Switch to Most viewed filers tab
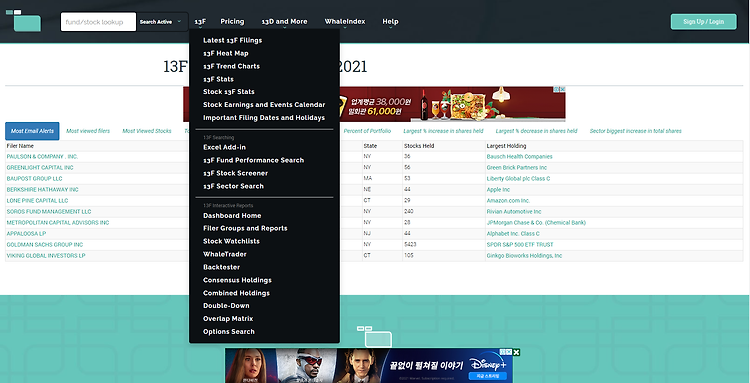This screenshot has width=750, height=383. tap(88, 131)
